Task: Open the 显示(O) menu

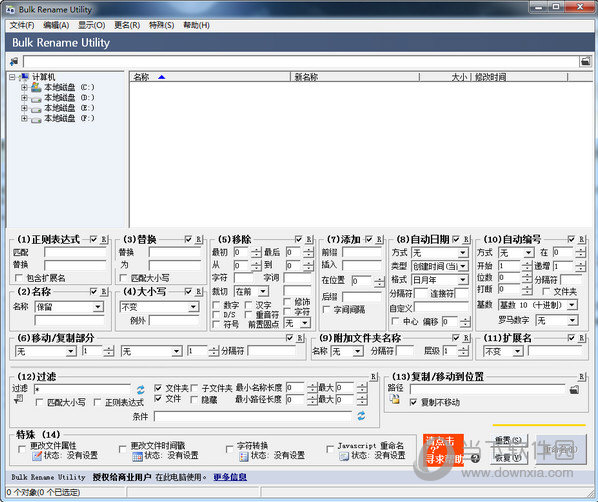Action: [x=92, y=25]
